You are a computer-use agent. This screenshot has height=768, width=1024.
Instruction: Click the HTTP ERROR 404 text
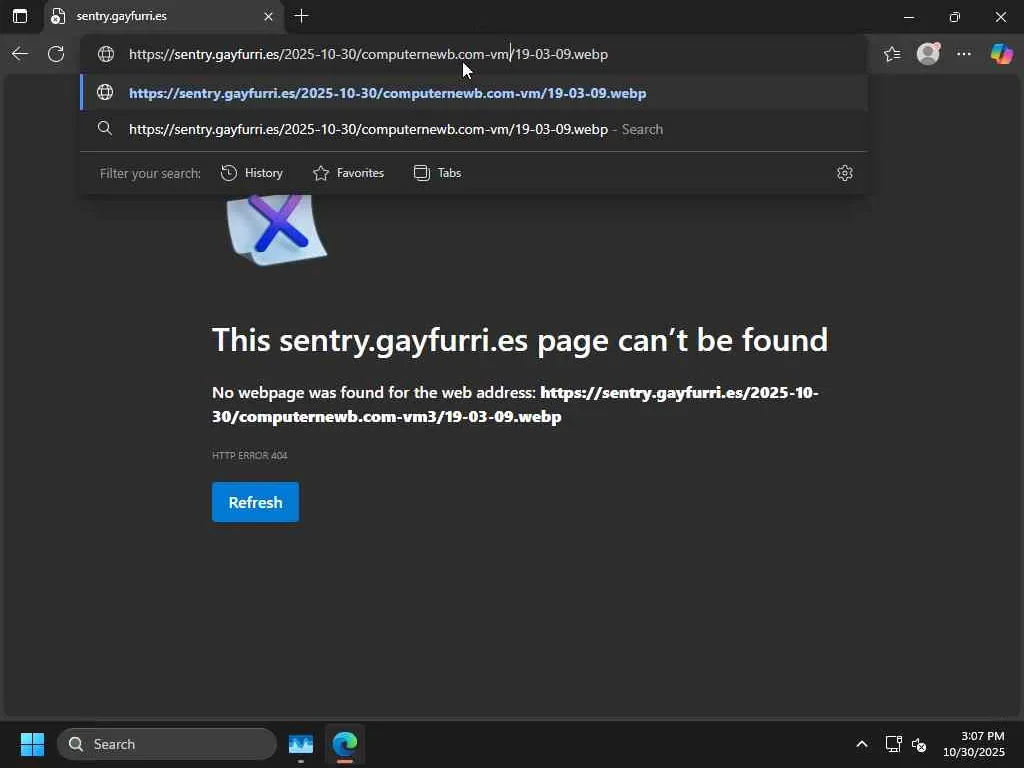click(x=249, y=455)
